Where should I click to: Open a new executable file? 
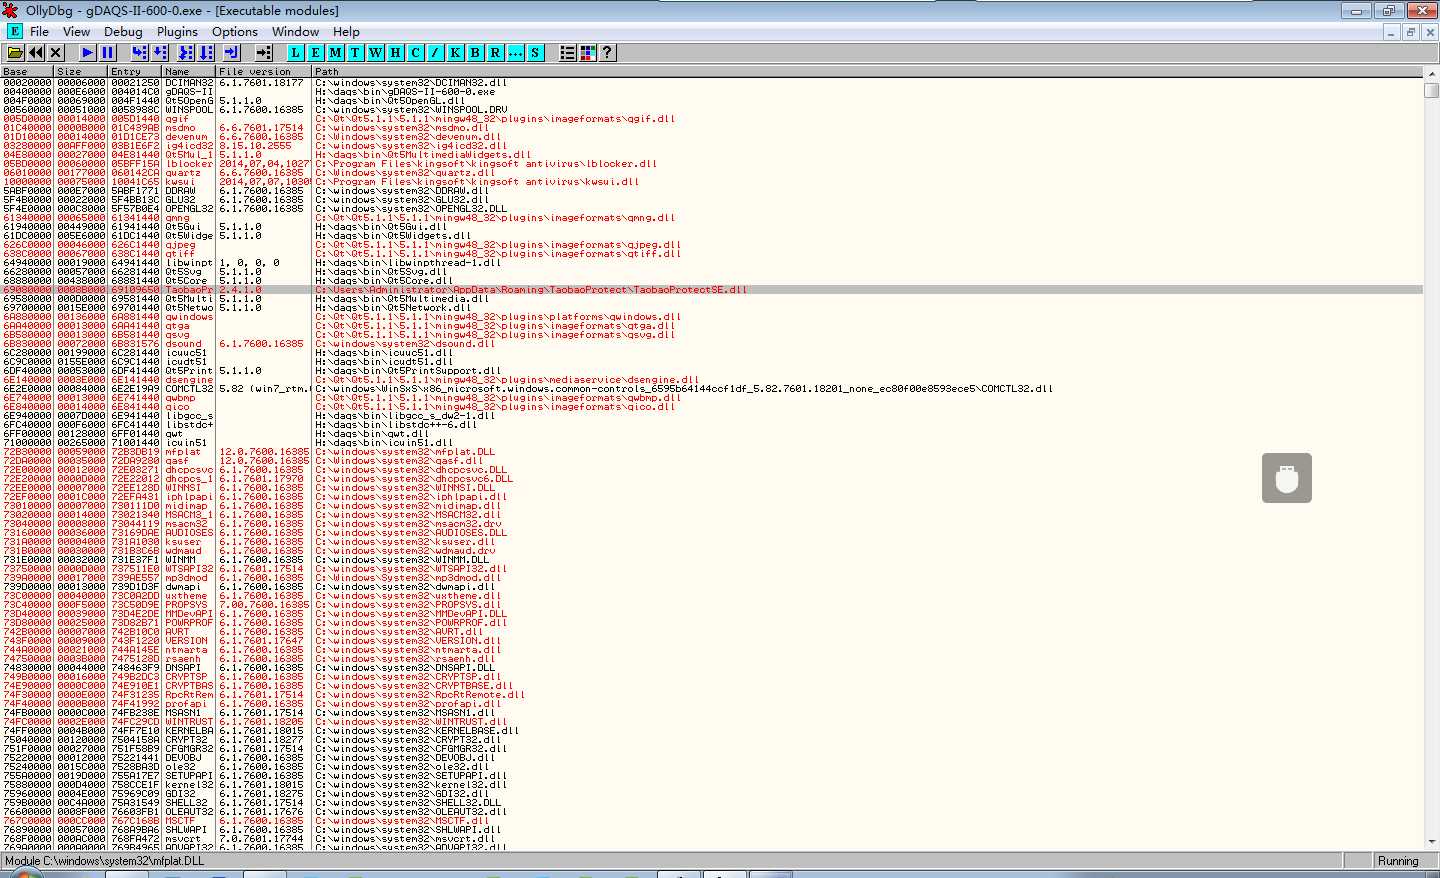click(x=16, y=52)
